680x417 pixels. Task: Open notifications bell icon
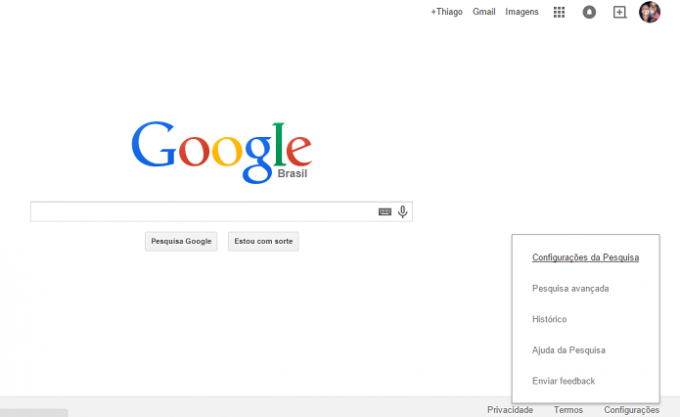pos(589,12)
